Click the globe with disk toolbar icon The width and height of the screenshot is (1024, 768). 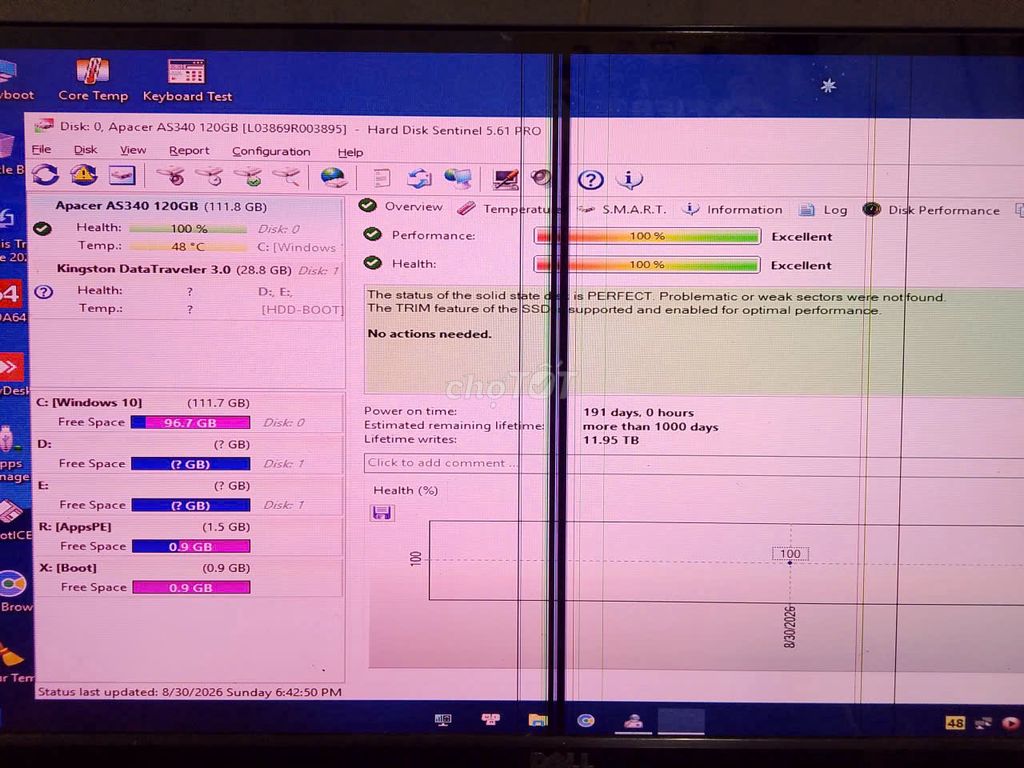(334, 177)
